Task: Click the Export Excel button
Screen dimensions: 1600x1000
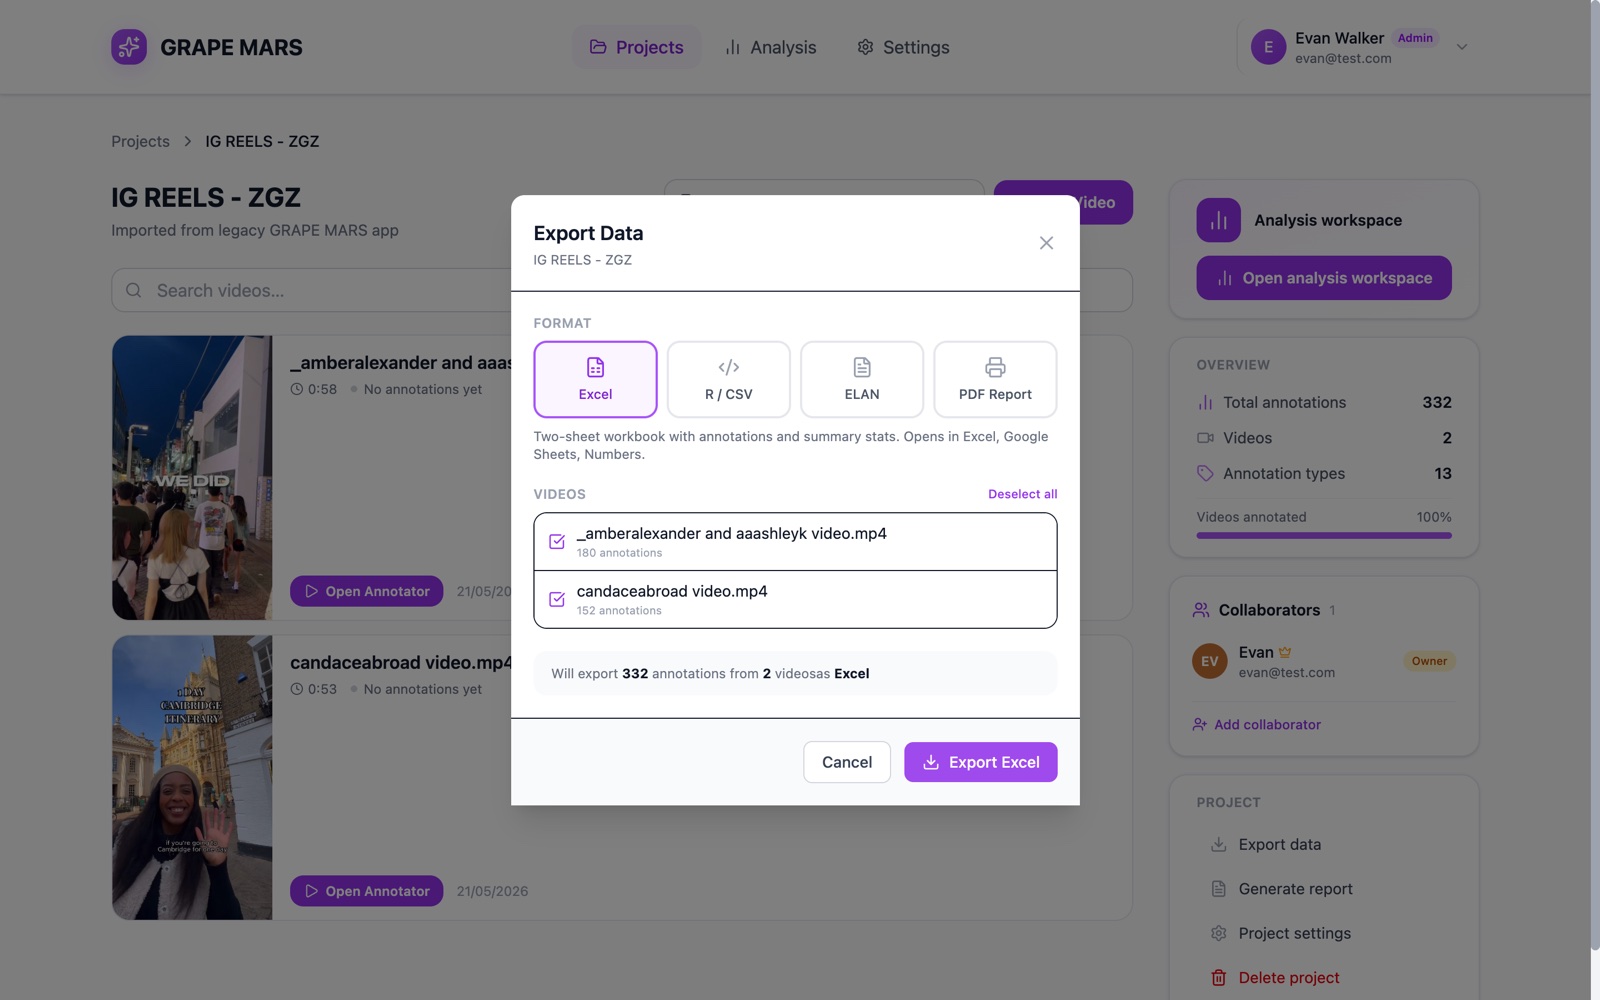Action: (980, 762)
